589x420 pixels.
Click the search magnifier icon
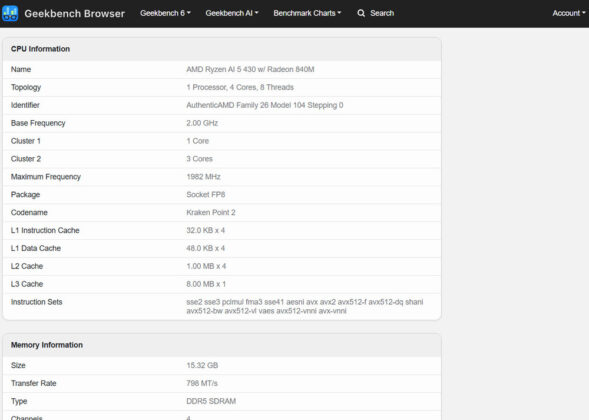point(361,14)
